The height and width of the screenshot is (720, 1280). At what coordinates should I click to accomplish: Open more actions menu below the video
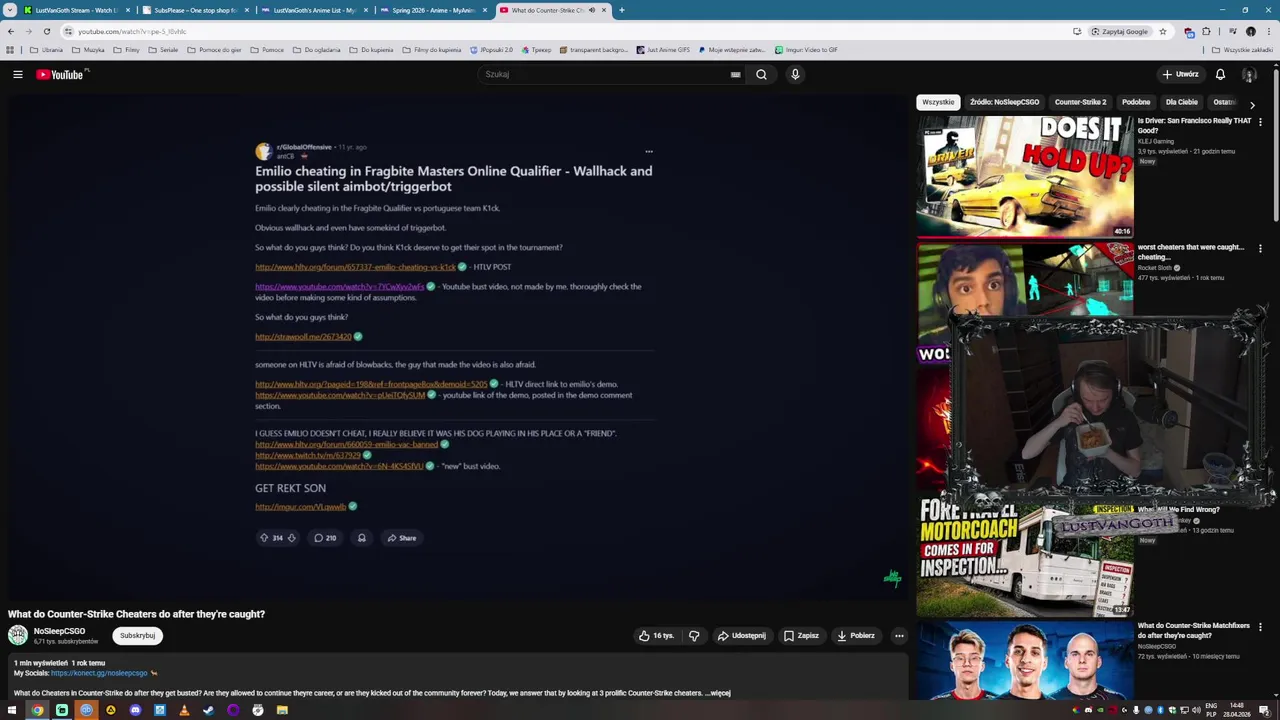pos(899,635)
